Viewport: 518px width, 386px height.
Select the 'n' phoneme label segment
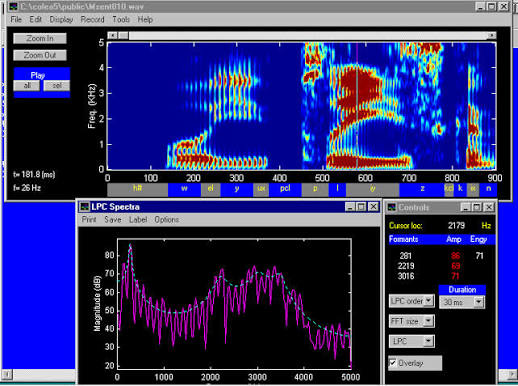pos(488,189)
